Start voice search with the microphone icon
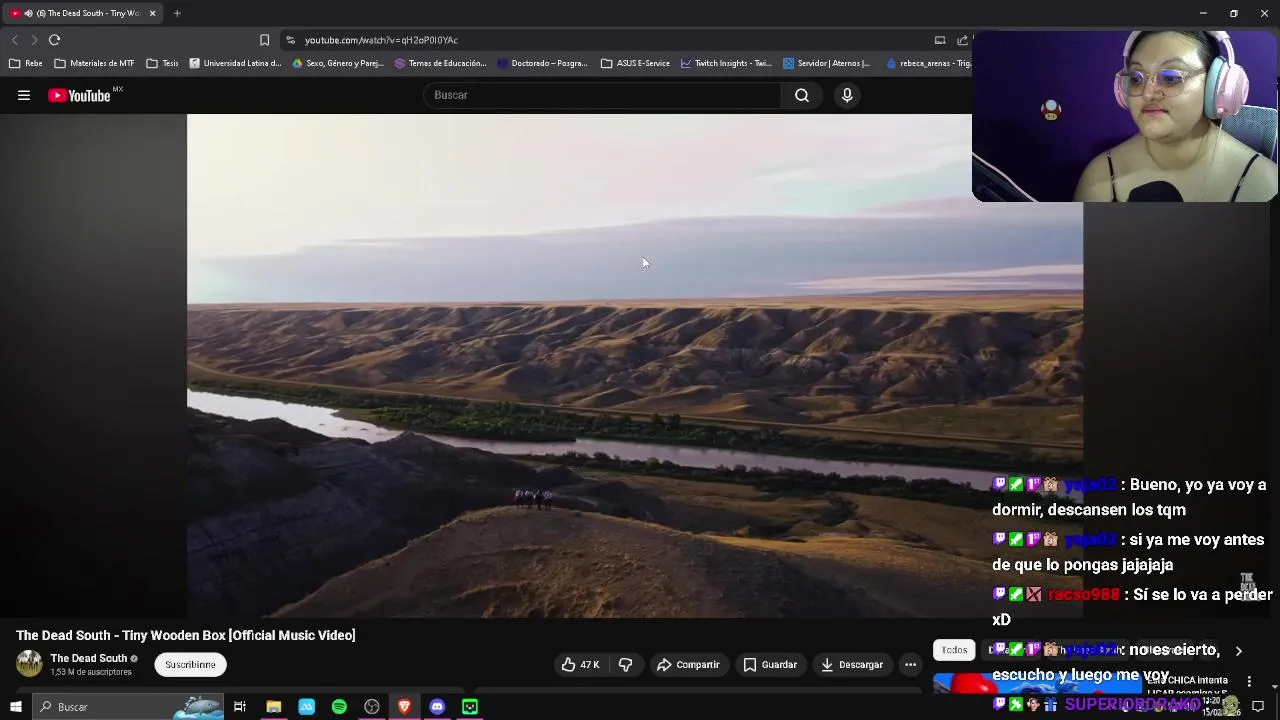This screenshot has height=720, width=1280. click(x=847, y=95)
